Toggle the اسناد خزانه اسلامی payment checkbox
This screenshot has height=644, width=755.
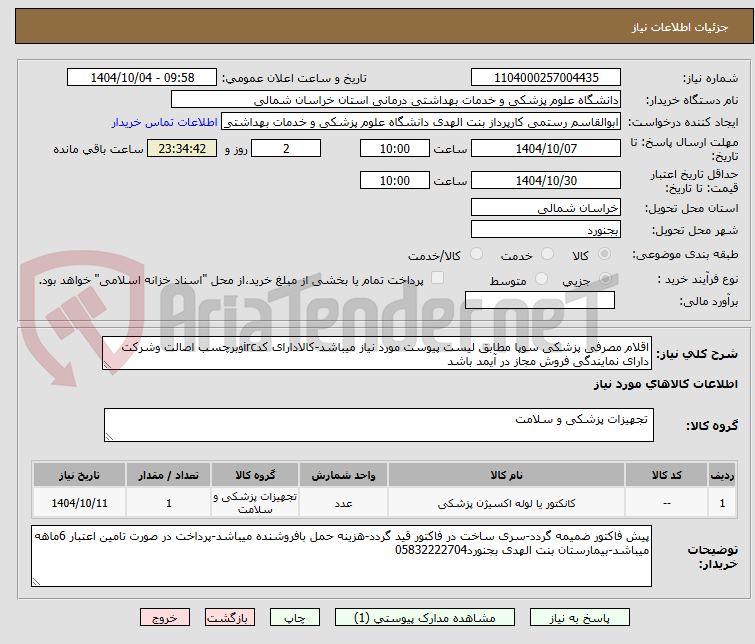437,278
